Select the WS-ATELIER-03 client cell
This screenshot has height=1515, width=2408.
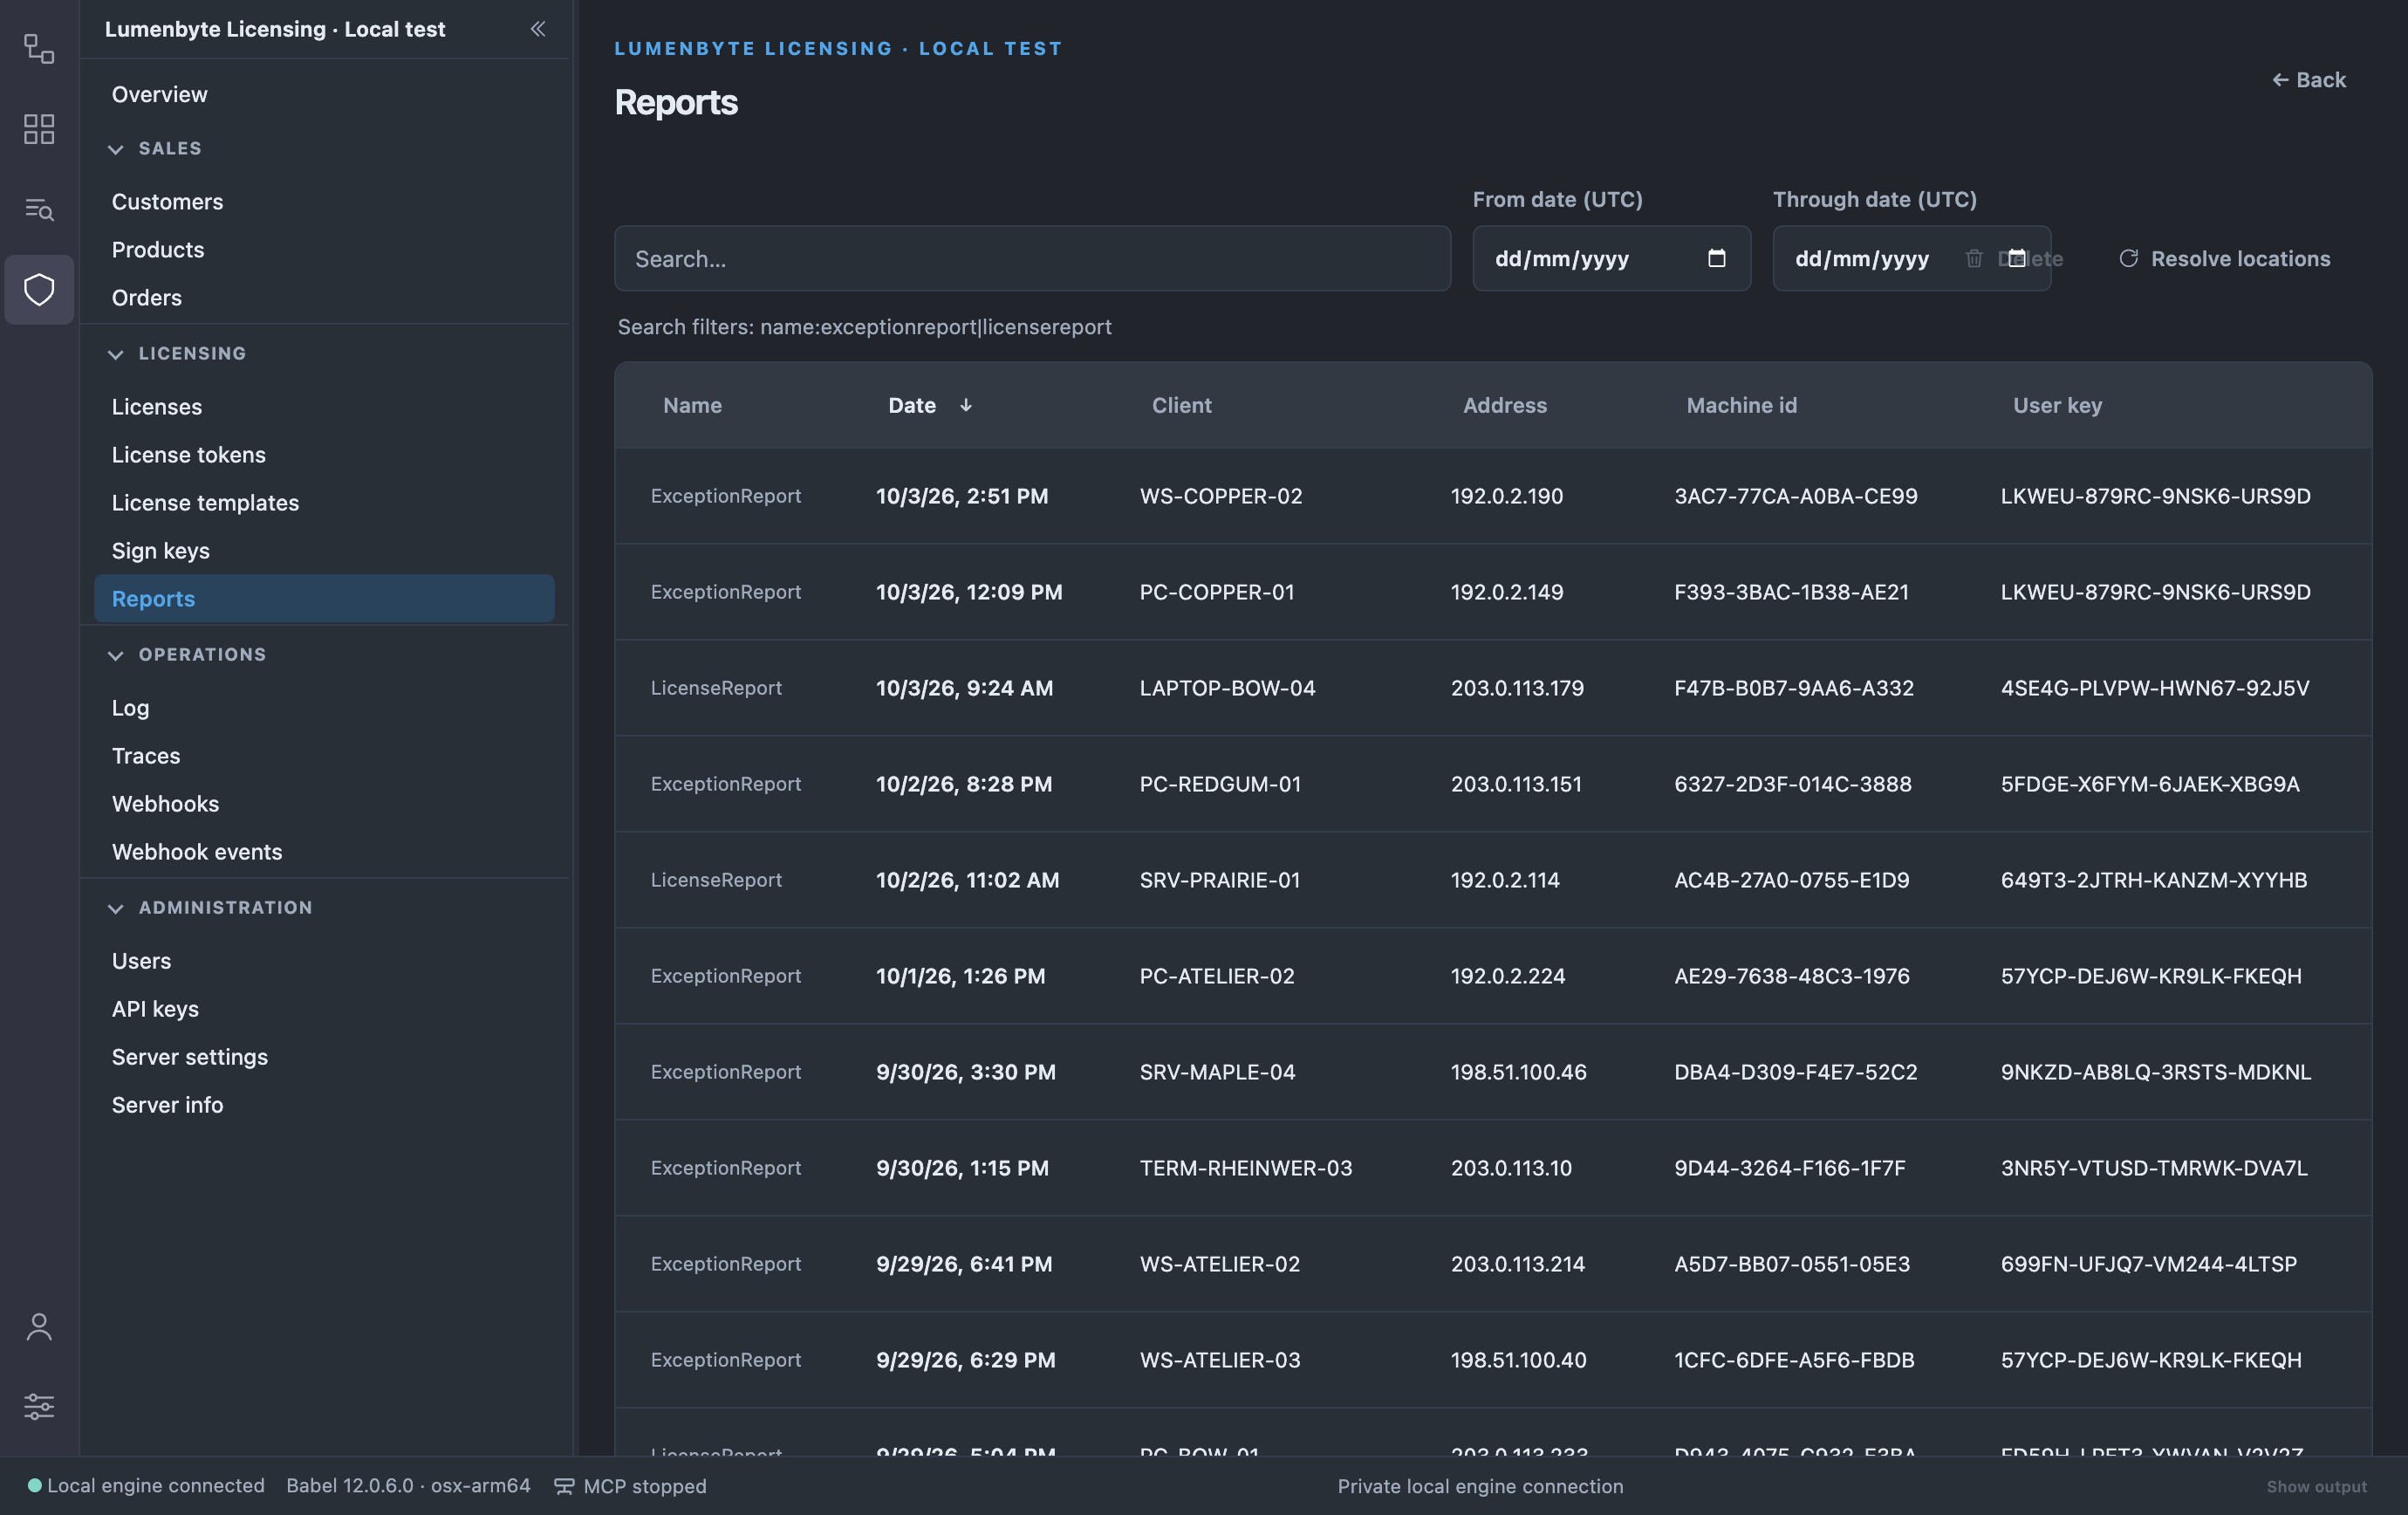click(1220, 1360)
